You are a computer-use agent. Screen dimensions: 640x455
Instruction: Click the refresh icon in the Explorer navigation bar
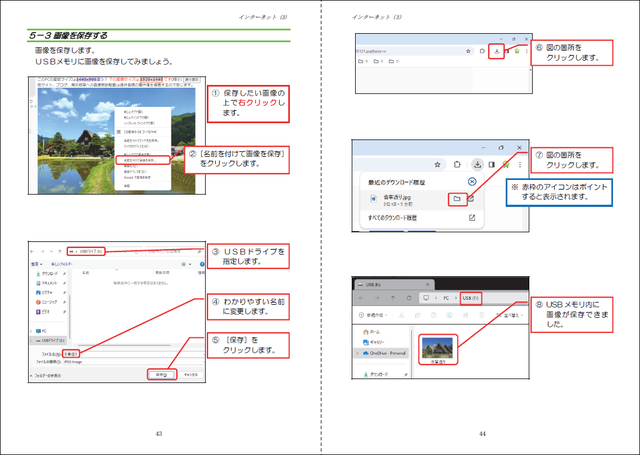409,298
